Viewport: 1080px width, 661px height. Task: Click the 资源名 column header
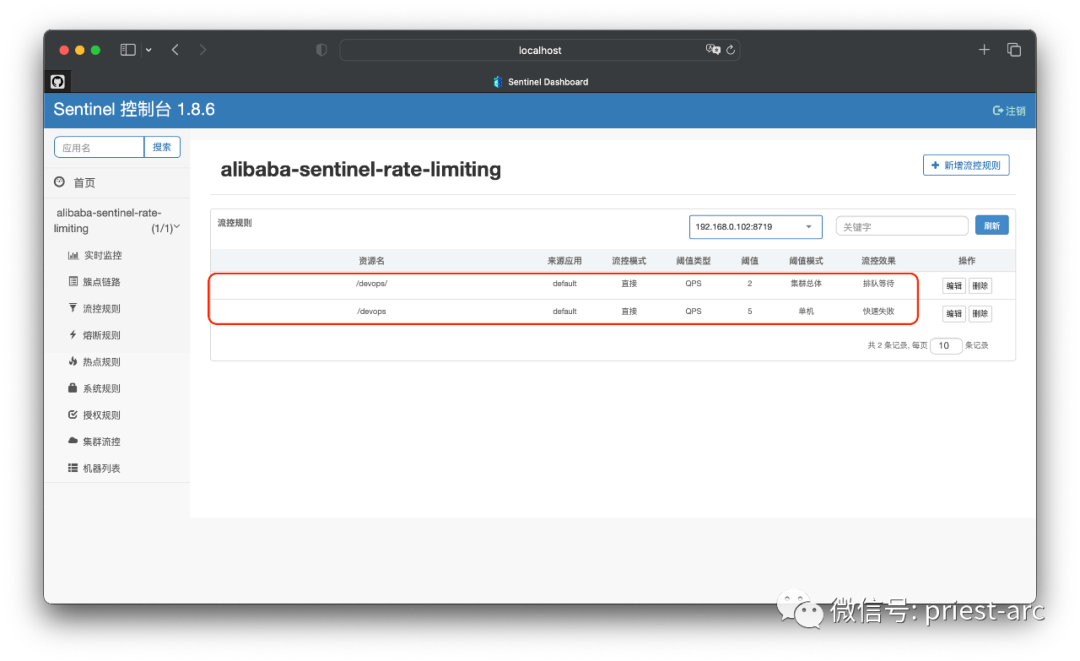(x=372, y=261)
